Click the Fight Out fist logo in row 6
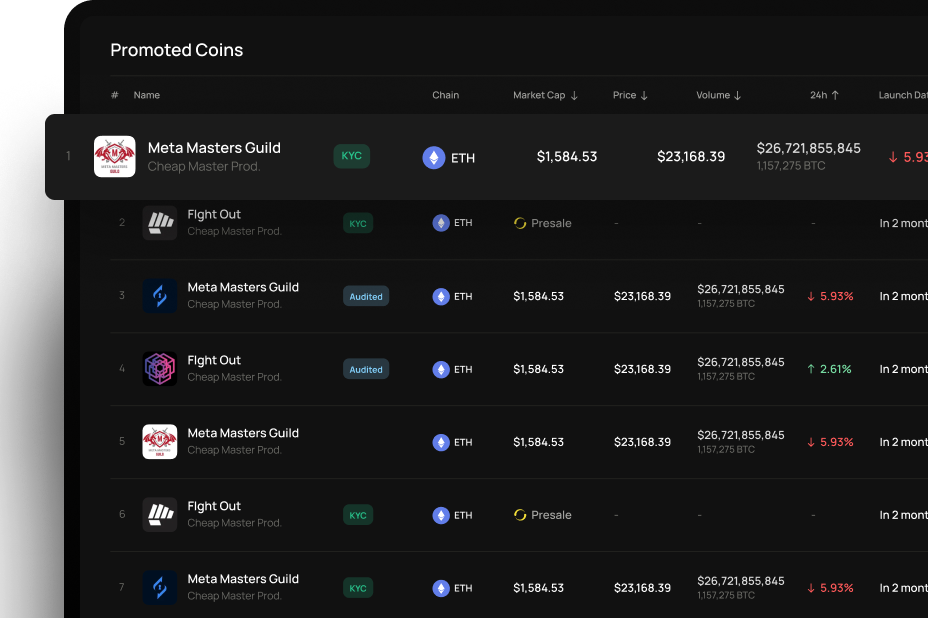Image resolution: width=928 pixels, height=618 pixels. coord(160,514)
